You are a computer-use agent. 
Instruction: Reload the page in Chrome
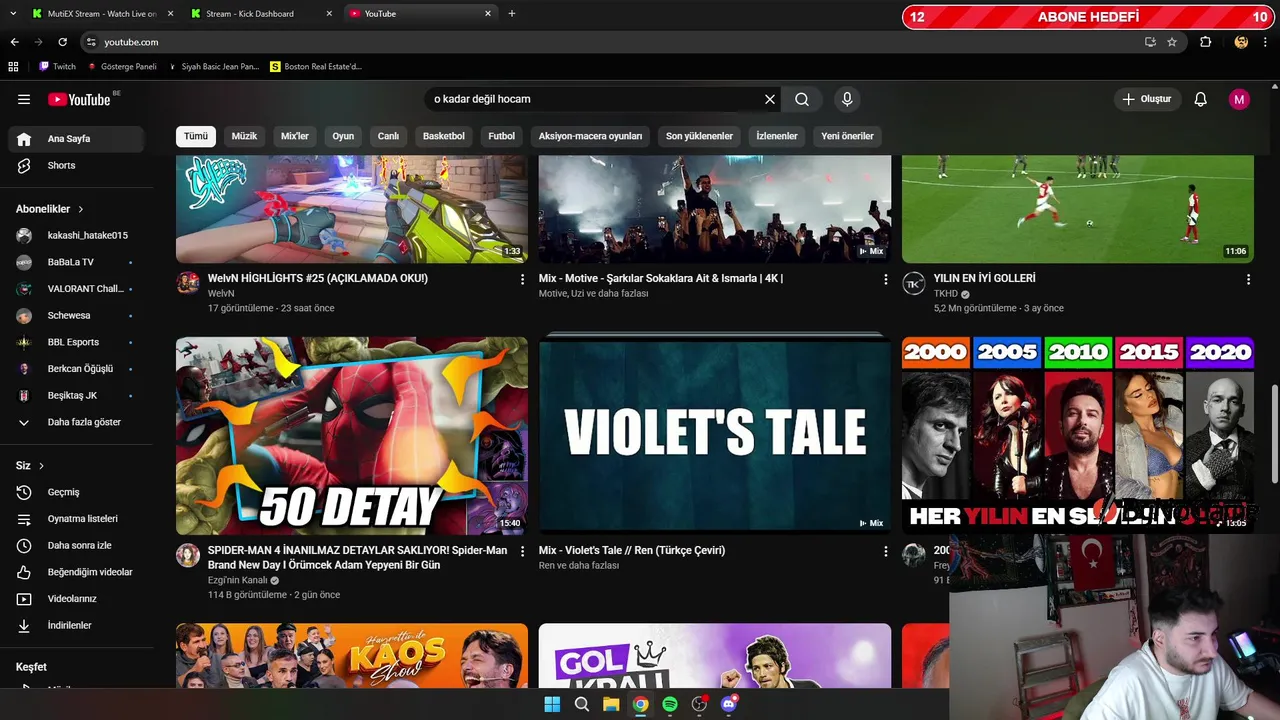click(62, 42)
